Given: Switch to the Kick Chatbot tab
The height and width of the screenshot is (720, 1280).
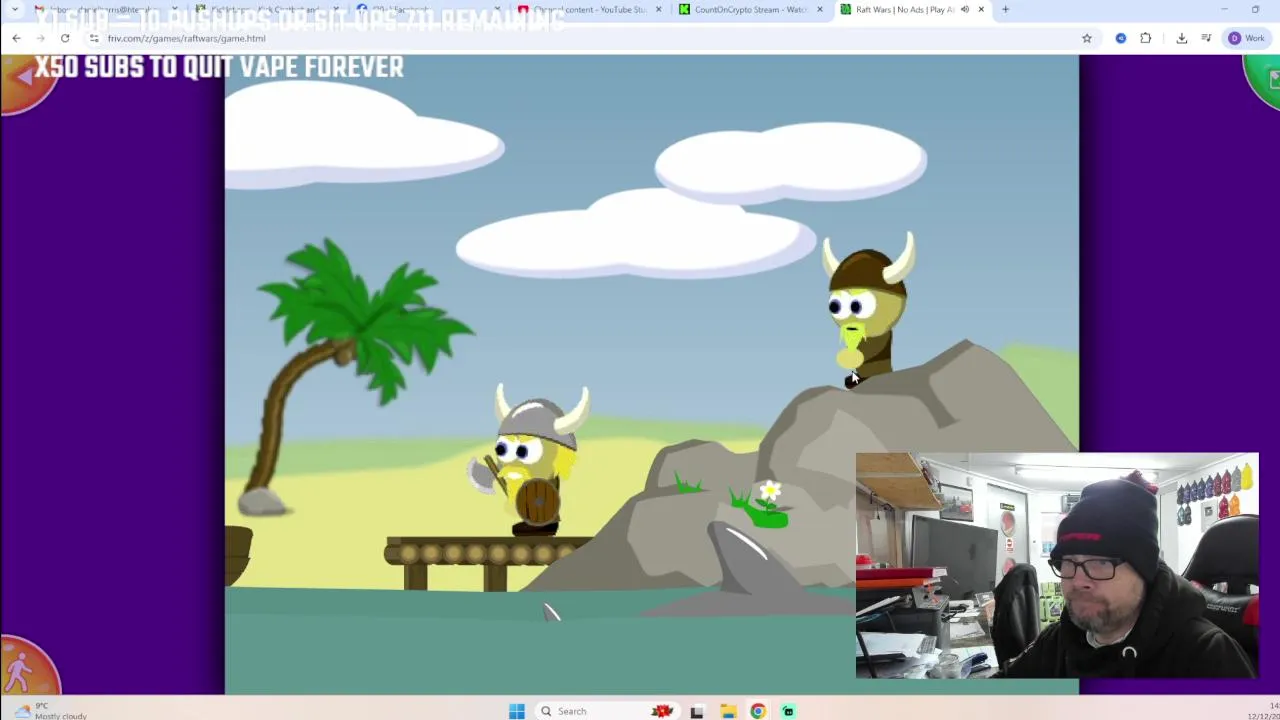Looking at the screenshot, I should (x=268, y=9).
